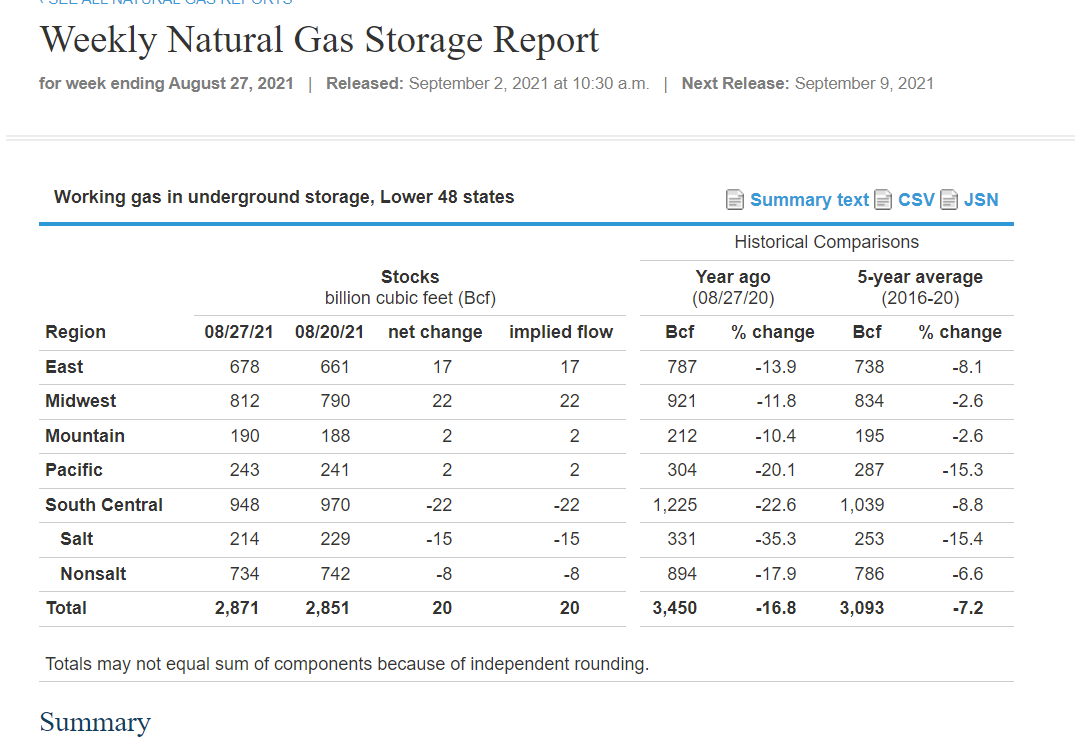Click South Central's 08/27/21 value 948
This screenshot has height=737, width=1075.
click(x=245, y=505)
